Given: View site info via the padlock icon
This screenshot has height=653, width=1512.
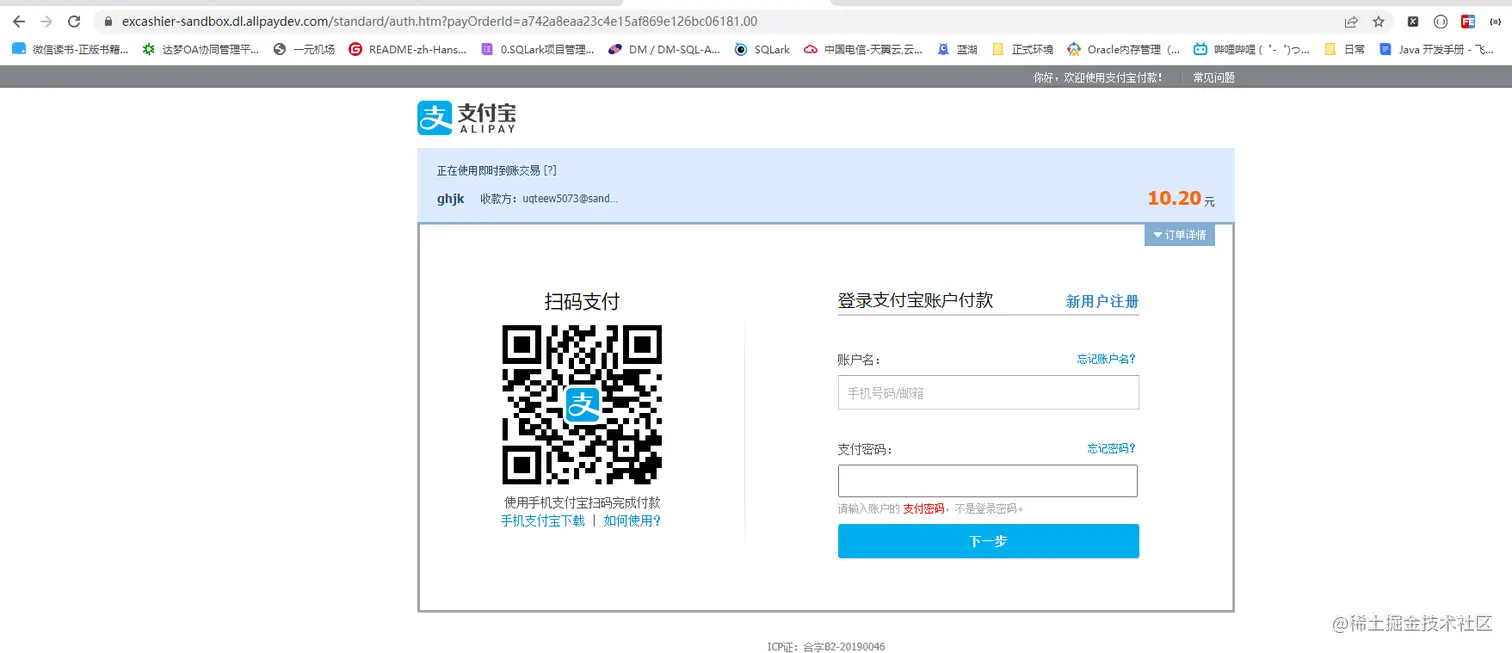Looking at the screenshot, I should (108, 21).
